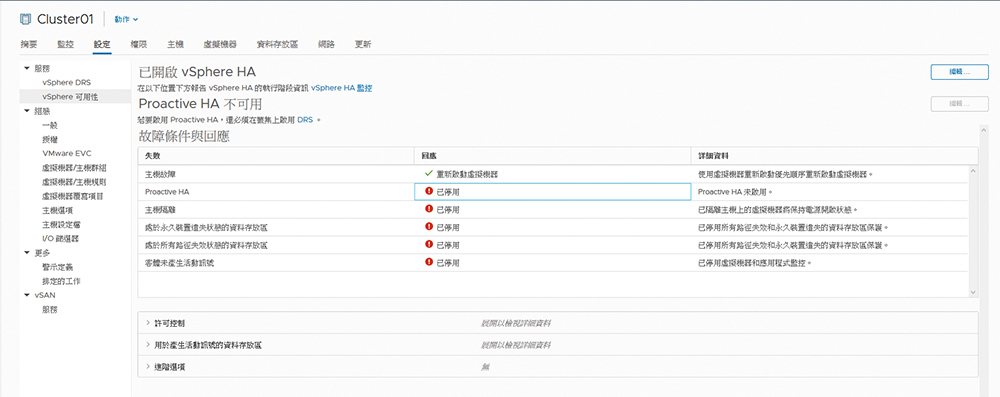Select vSphere 可用性 in sidebar
This screenshot has width=1000, height=397.
point(71,96)
